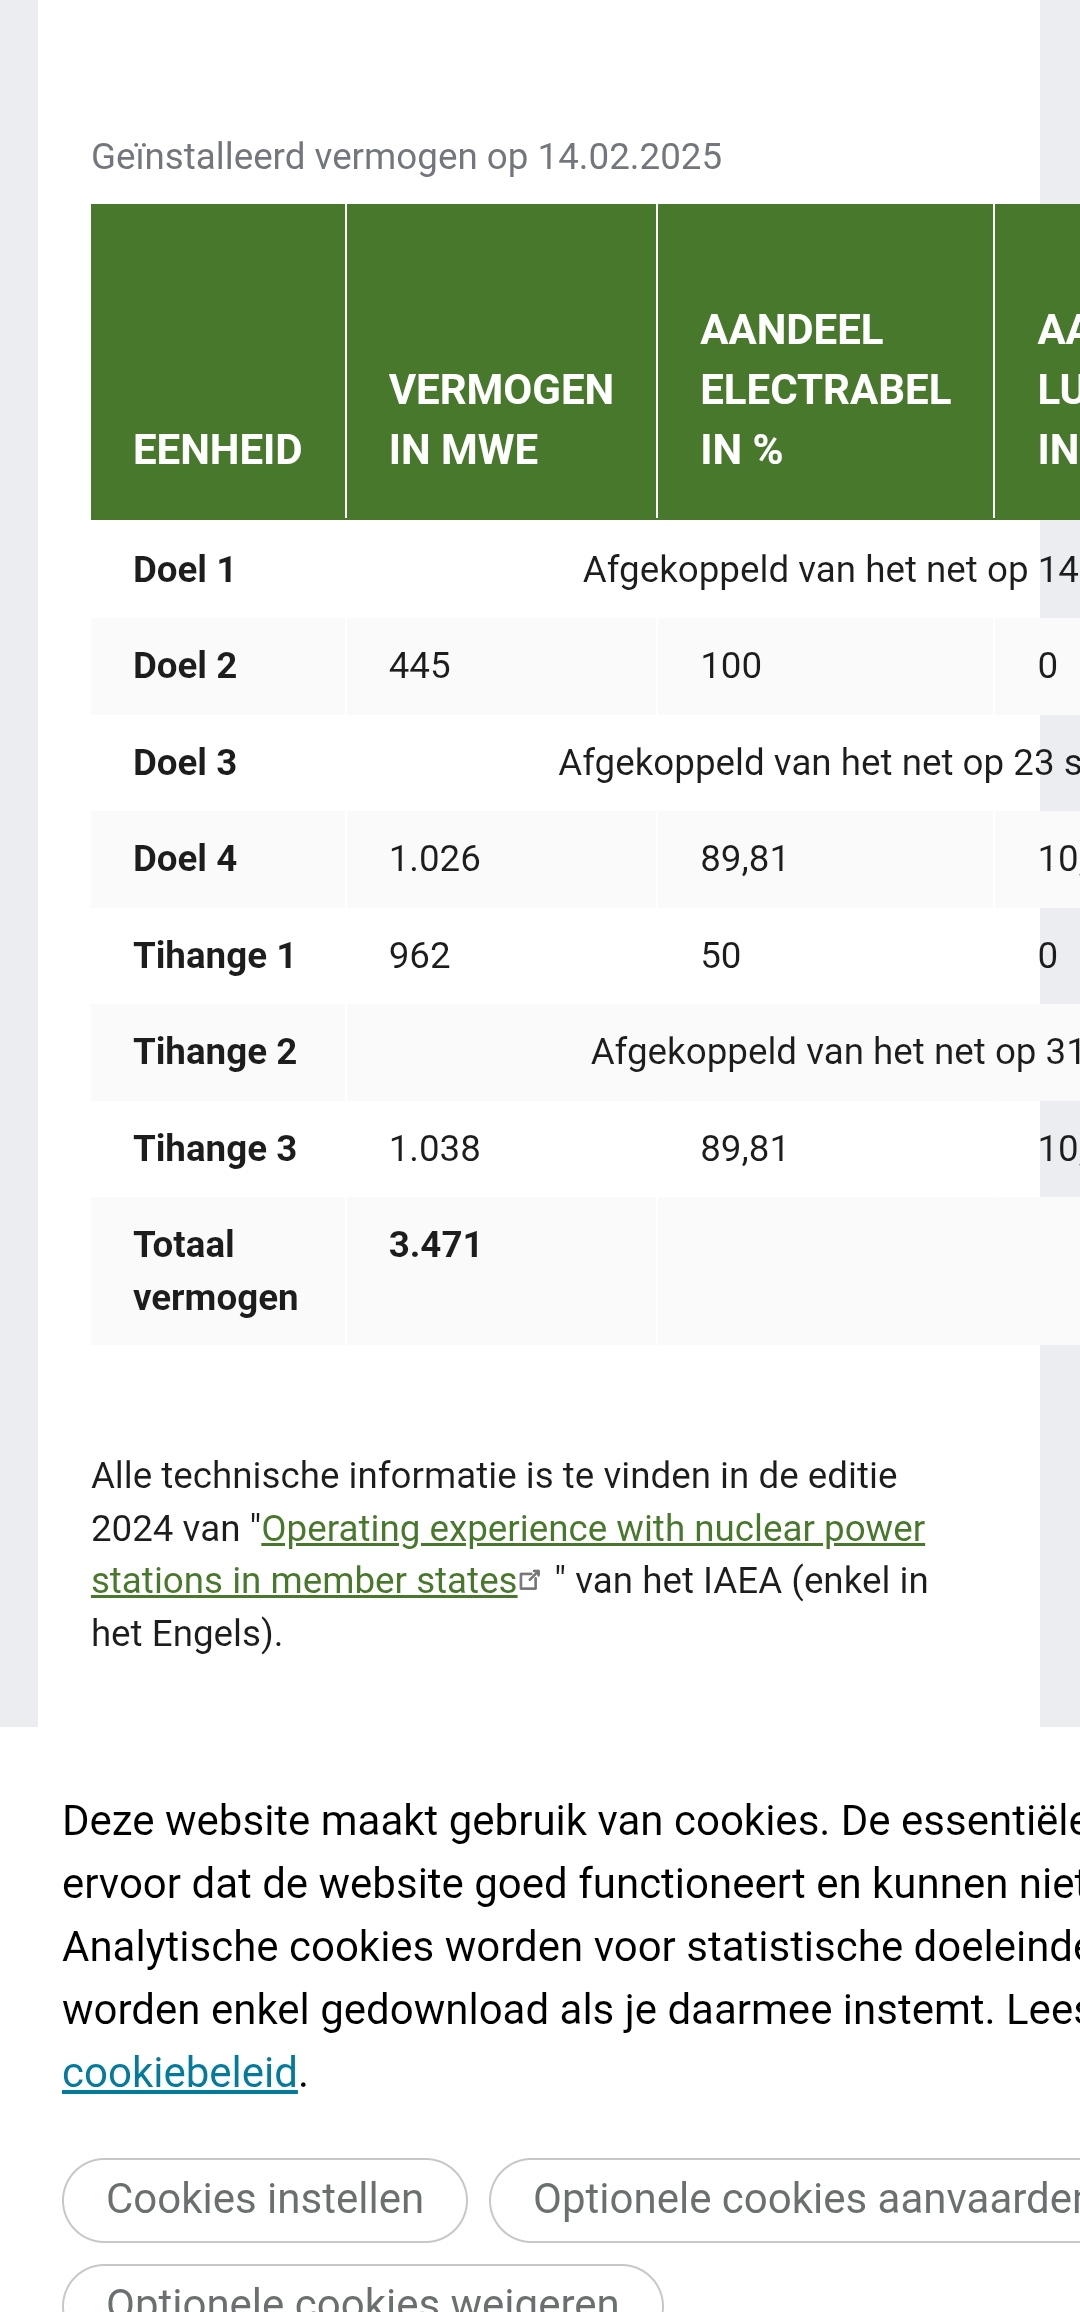Open the cookiebeleid link
The image size is (1080, 2312).
tap(180, 2073)
